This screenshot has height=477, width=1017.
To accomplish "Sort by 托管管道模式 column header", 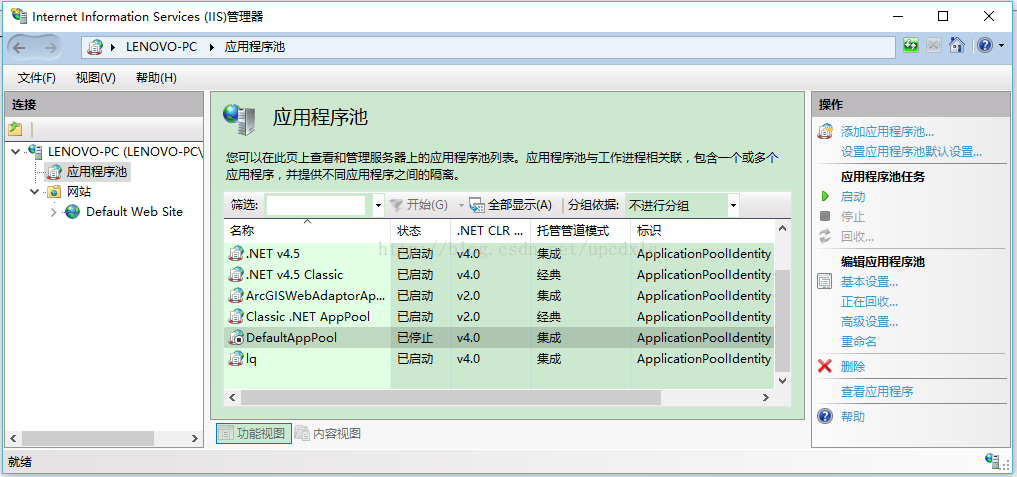I will click(x=581, y=230).
